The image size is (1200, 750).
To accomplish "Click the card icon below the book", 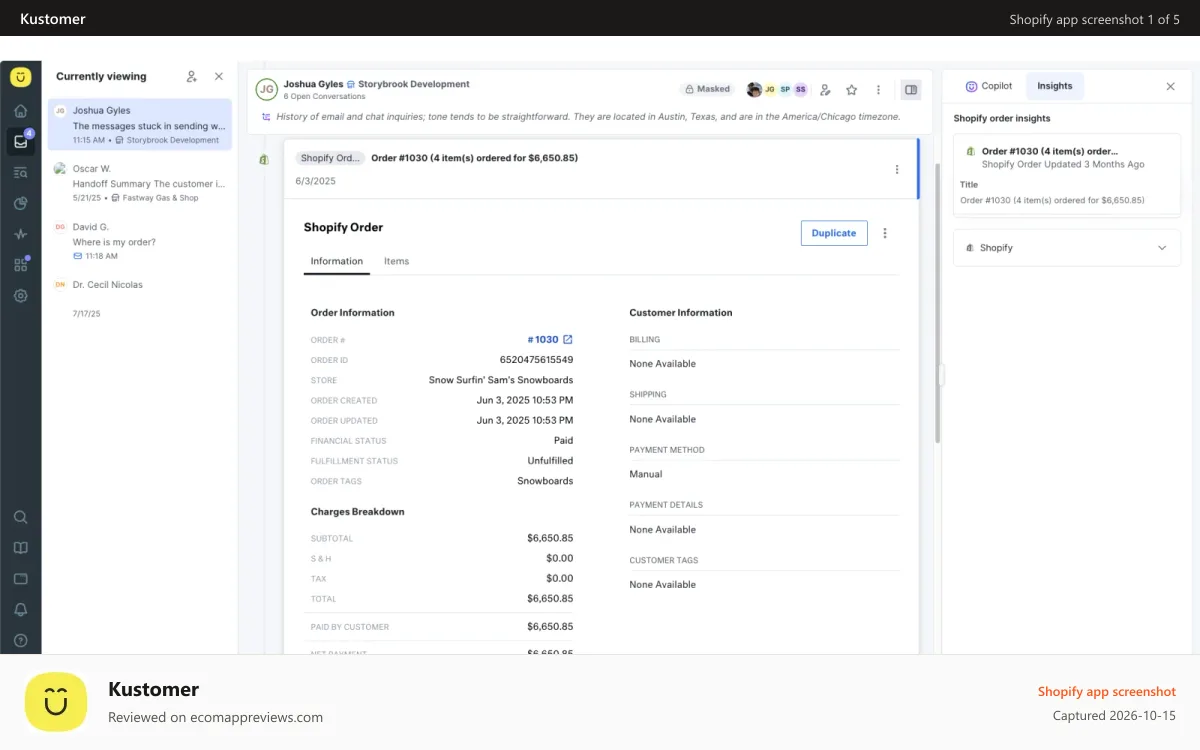I will (x=20, y=579).
